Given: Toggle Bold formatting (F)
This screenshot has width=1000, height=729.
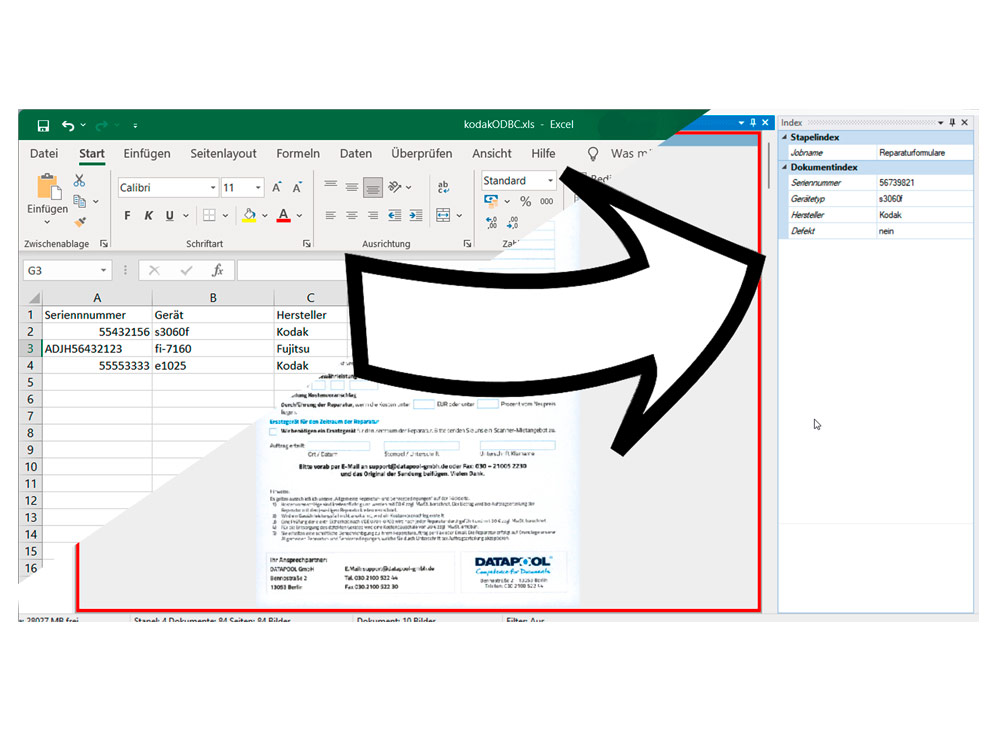Looking at the screenshot, I should (x=127, y=215).
